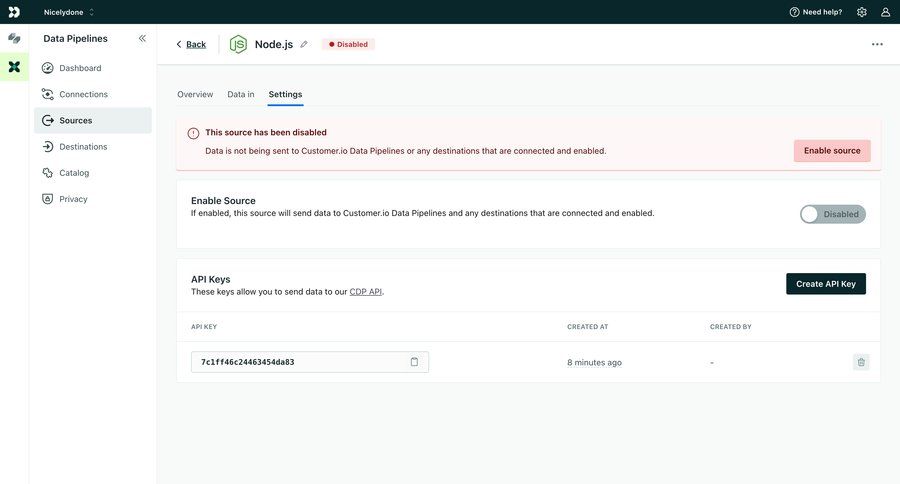Switch to the Overview tab
900x484 pixels.
click(195, 94)
